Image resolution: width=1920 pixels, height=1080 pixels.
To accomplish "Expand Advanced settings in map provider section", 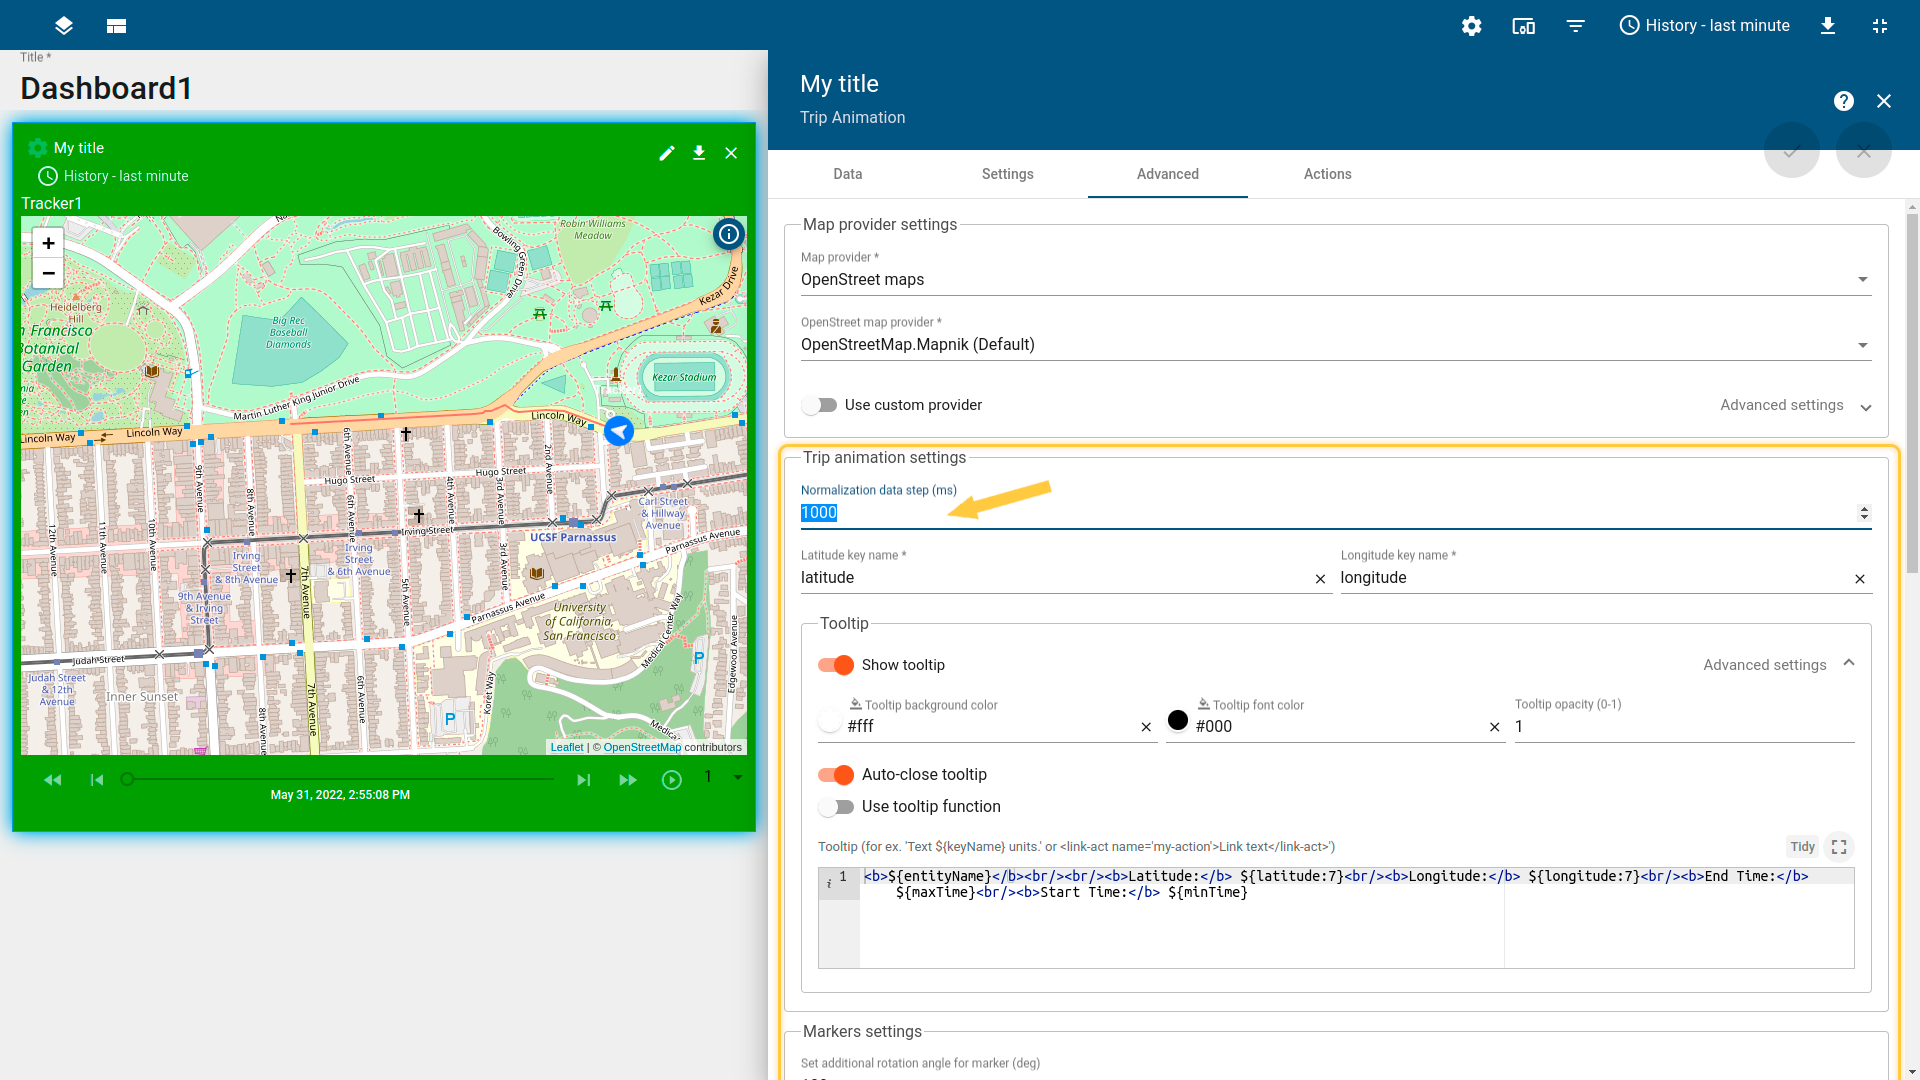I will (x=1794, y=405).
